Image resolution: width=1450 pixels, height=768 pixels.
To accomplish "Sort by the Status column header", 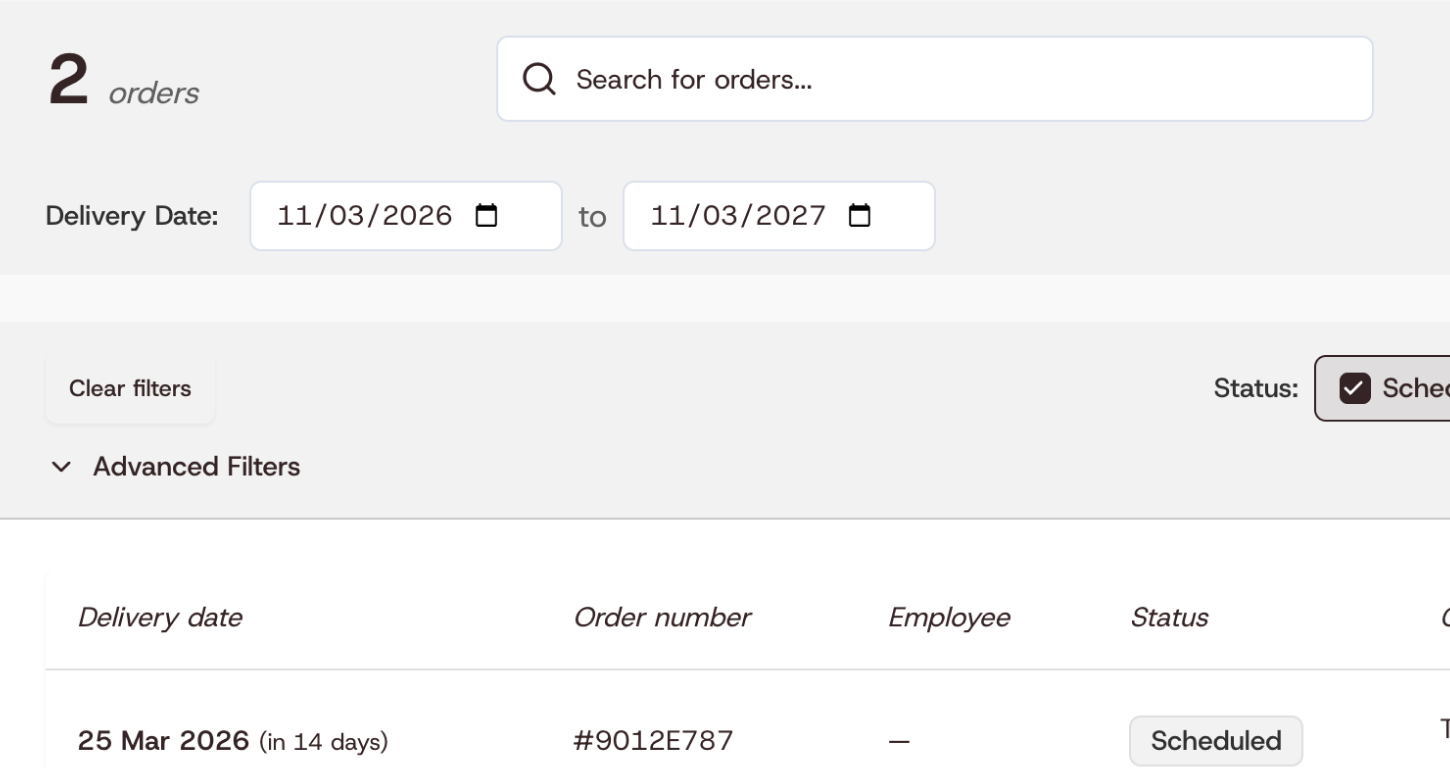I will coord(1169,618).
